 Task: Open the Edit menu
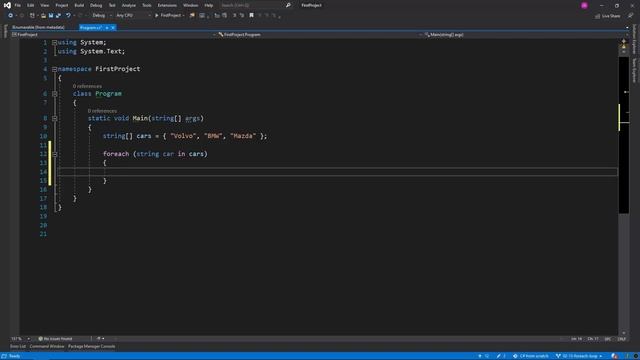31,5
